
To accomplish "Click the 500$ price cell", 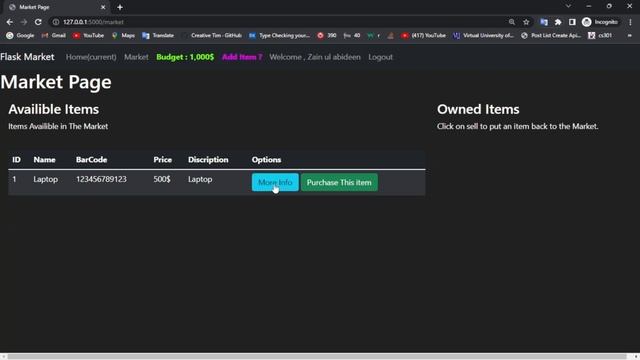I will point(162,179).
